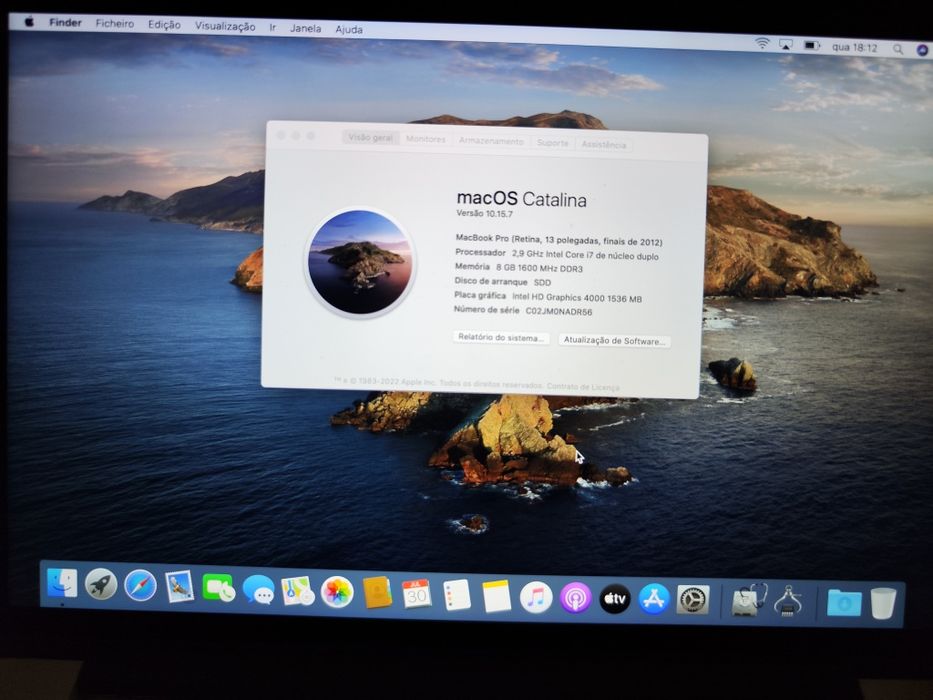Viewport: 933px width, 700px height.
Task: Open purple Podcasts icon in Dock
Action: click(x=575, y=599)
